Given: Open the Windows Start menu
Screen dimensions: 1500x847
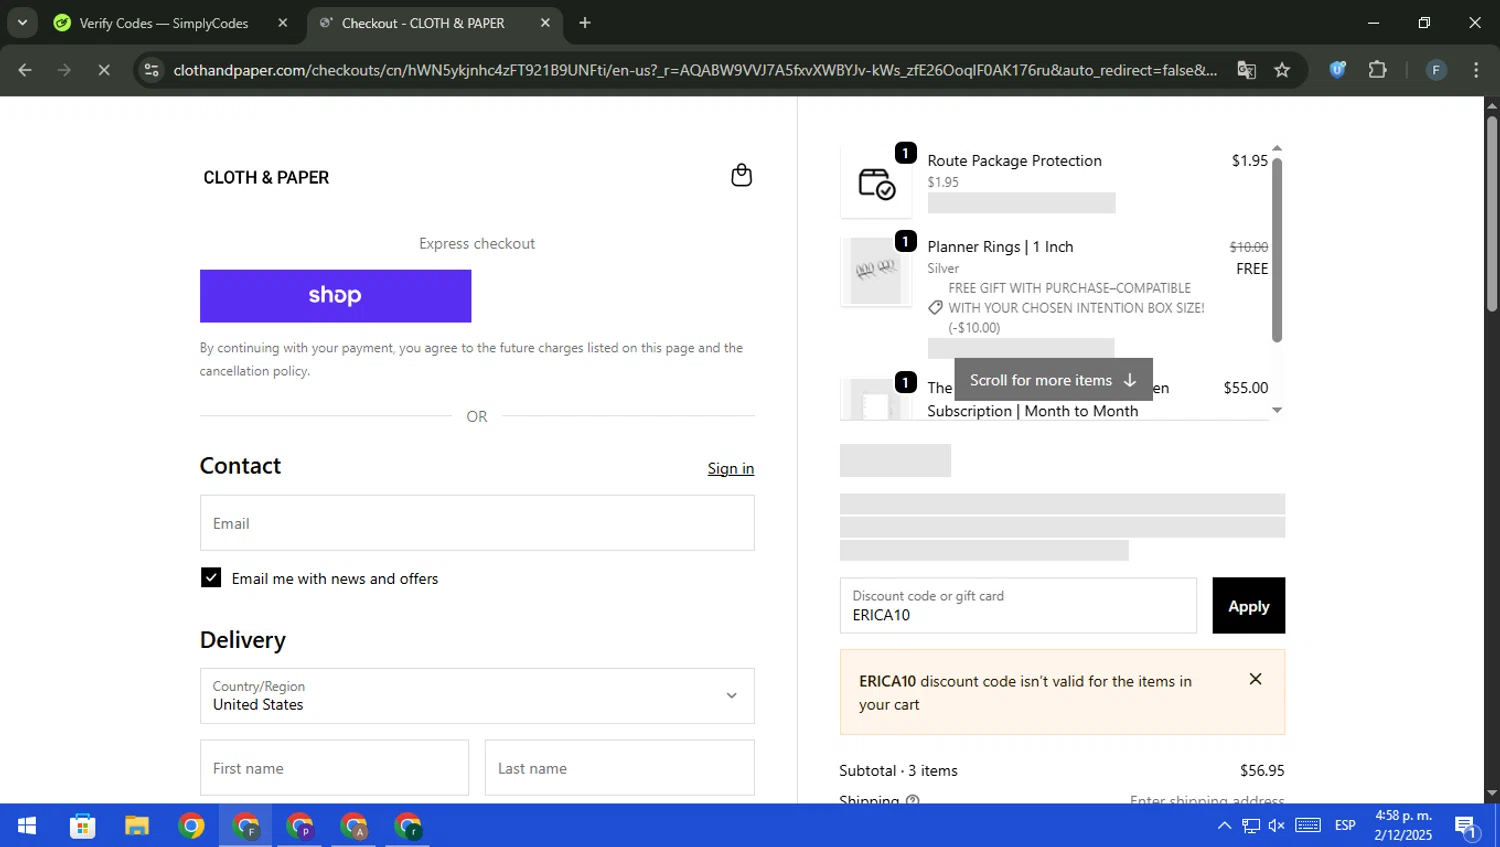Looking at the screenshot, I should point(27,826).
